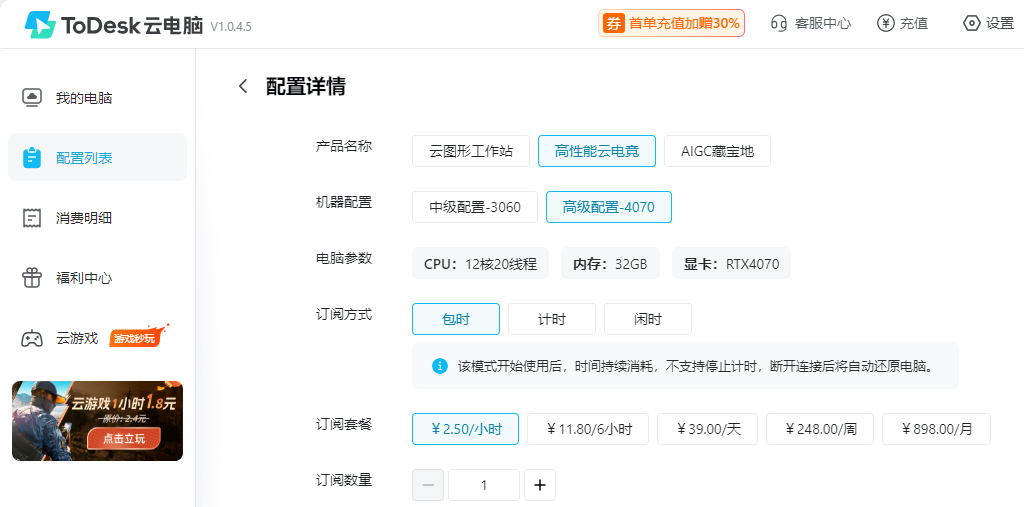Click the 机器配置 label
The width and height of the screenshot is (1024, 507).
click(x=344, y=203)
